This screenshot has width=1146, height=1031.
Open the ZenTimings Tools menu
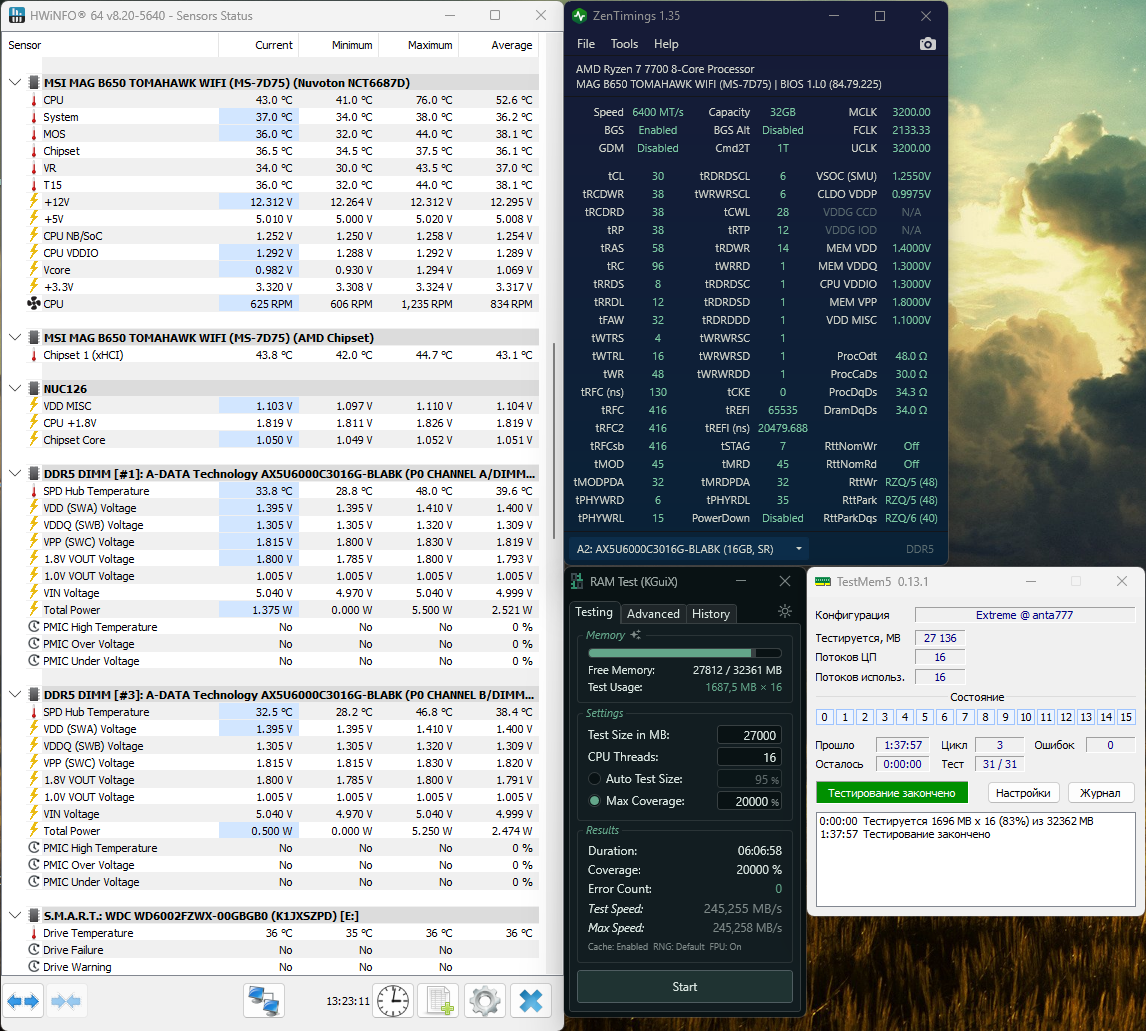click(x=624, y=44)
